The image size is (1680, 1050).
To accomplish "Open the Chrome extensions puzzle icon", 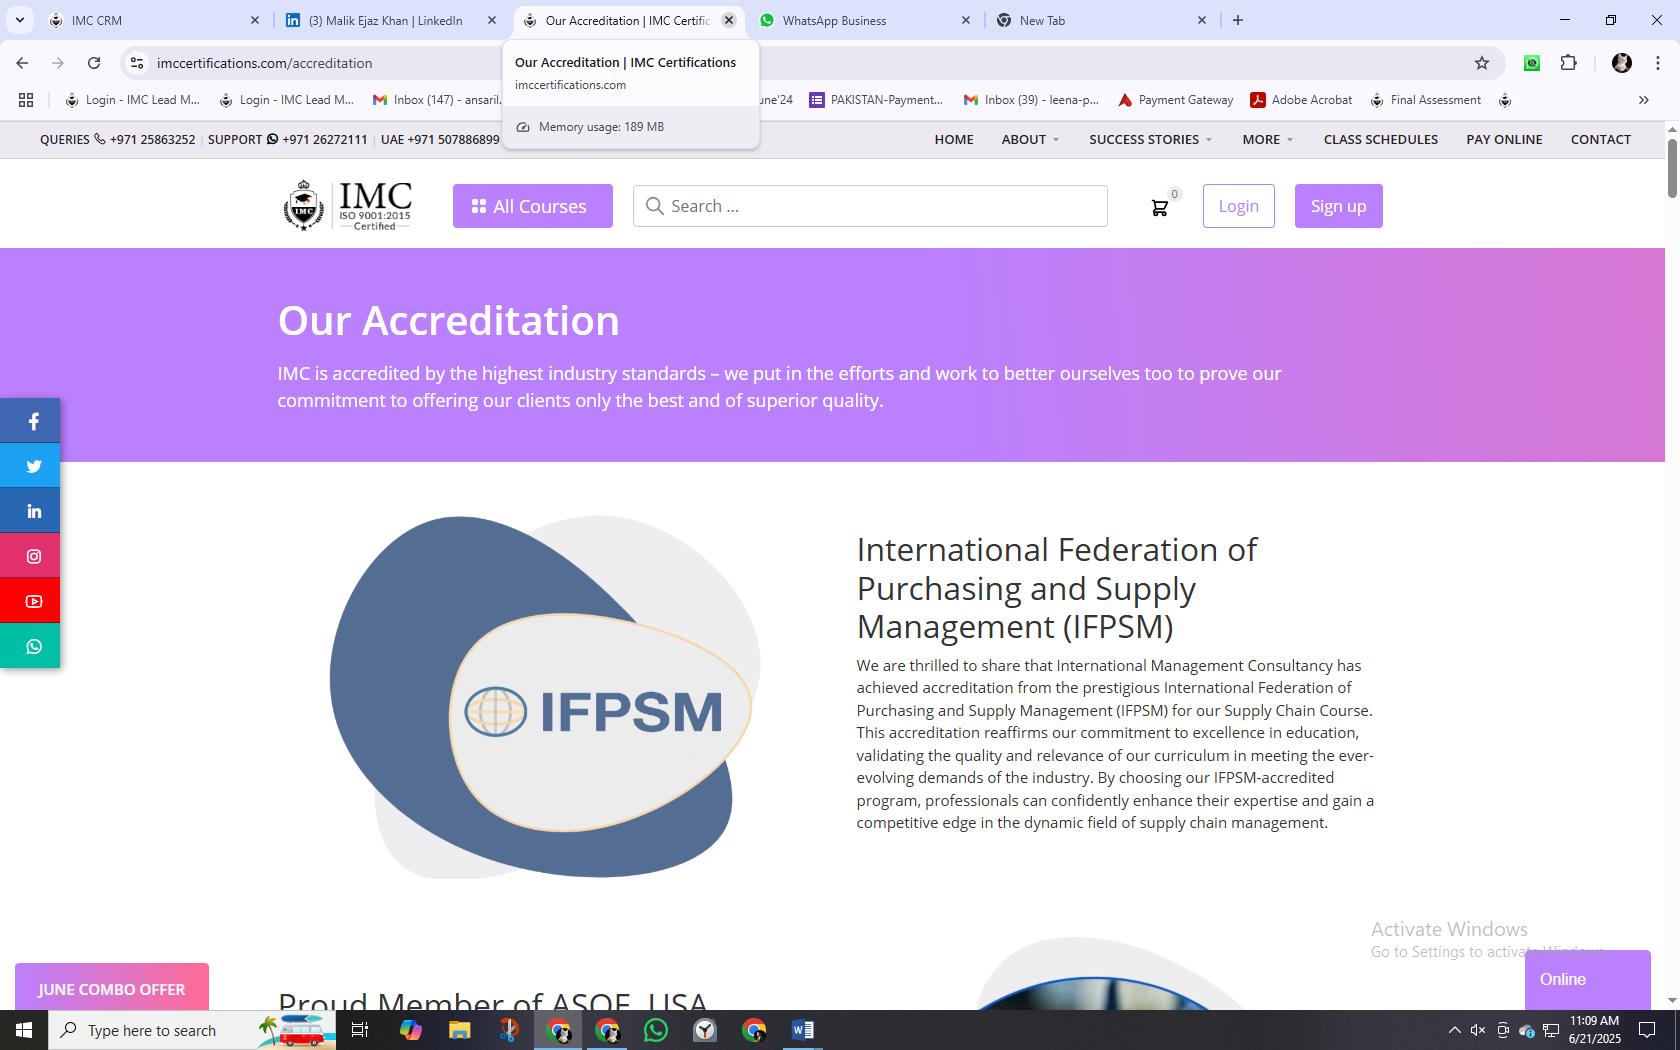I will click(x=1568, y=63).
